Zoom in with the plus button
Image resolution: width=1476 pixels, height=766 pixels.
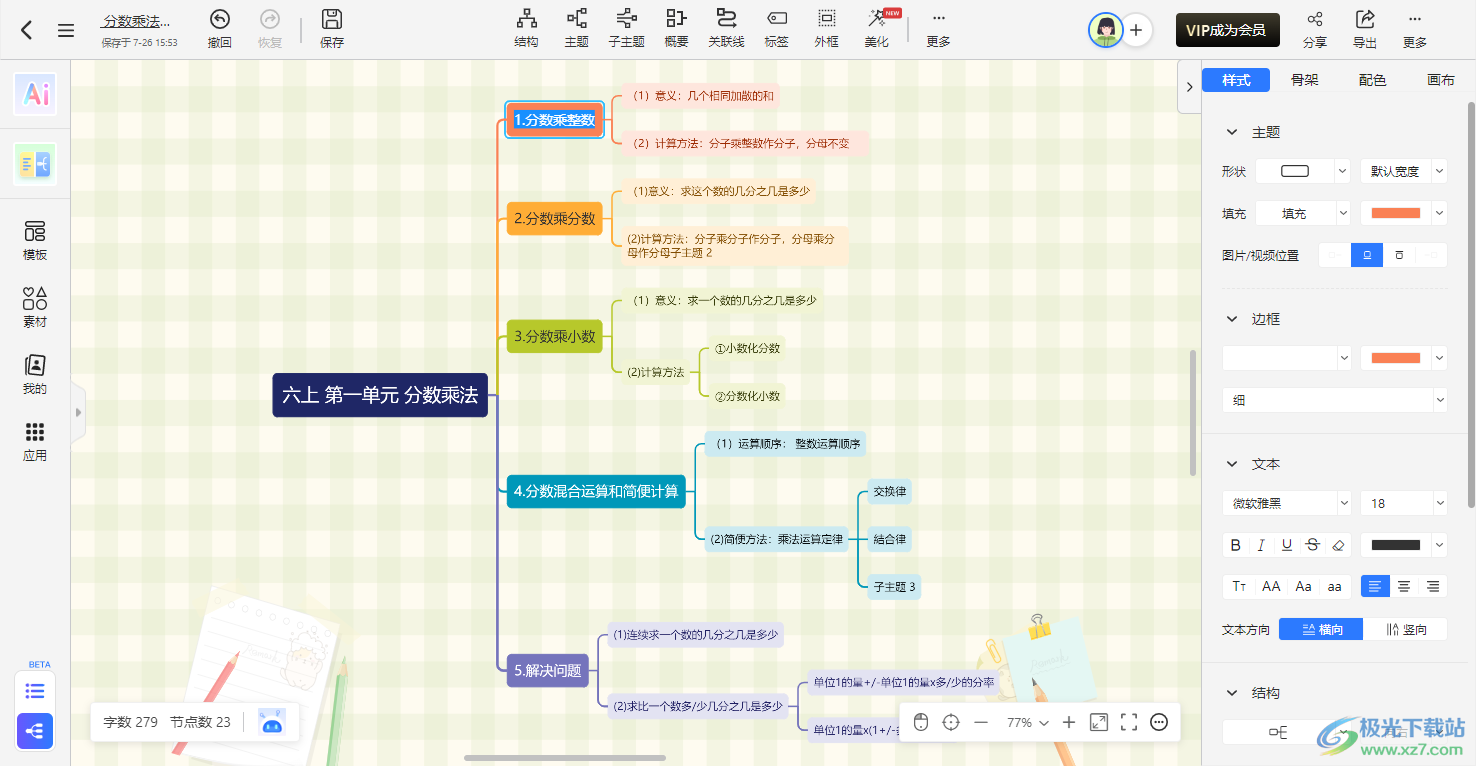point(1069,722)
